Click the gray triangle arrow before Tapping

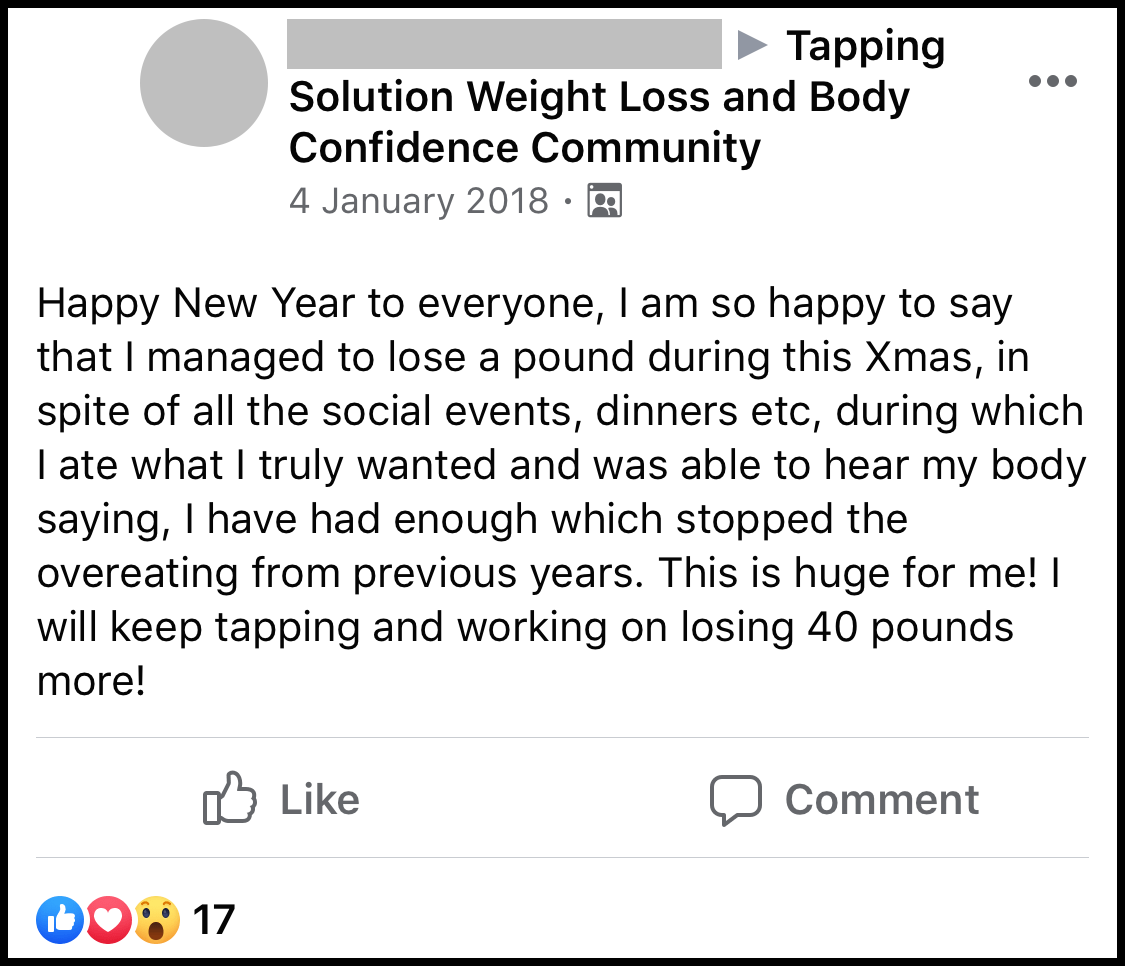tap(752, 45)
